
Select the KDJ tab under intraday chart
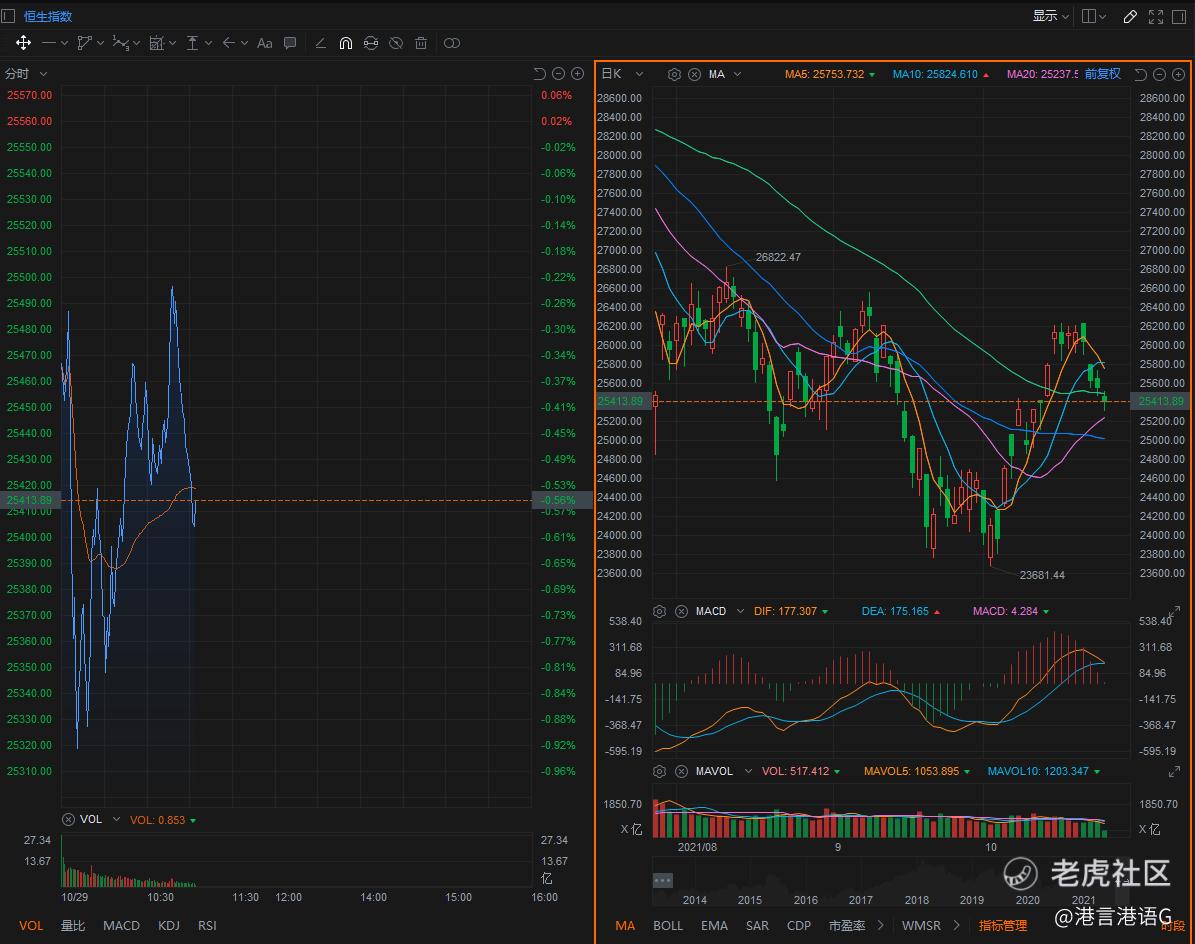pos(168,925)
